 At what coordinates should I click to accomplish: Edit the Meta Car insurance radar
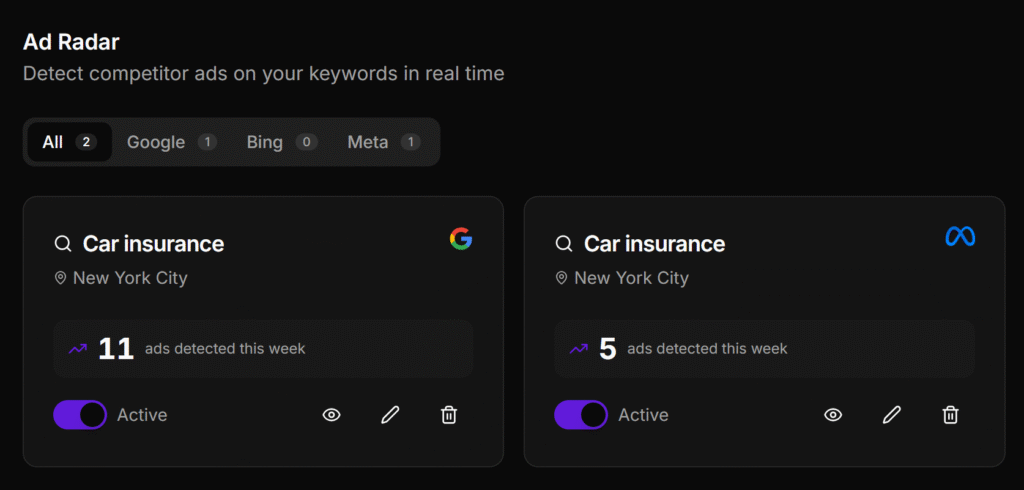[891, 415]
